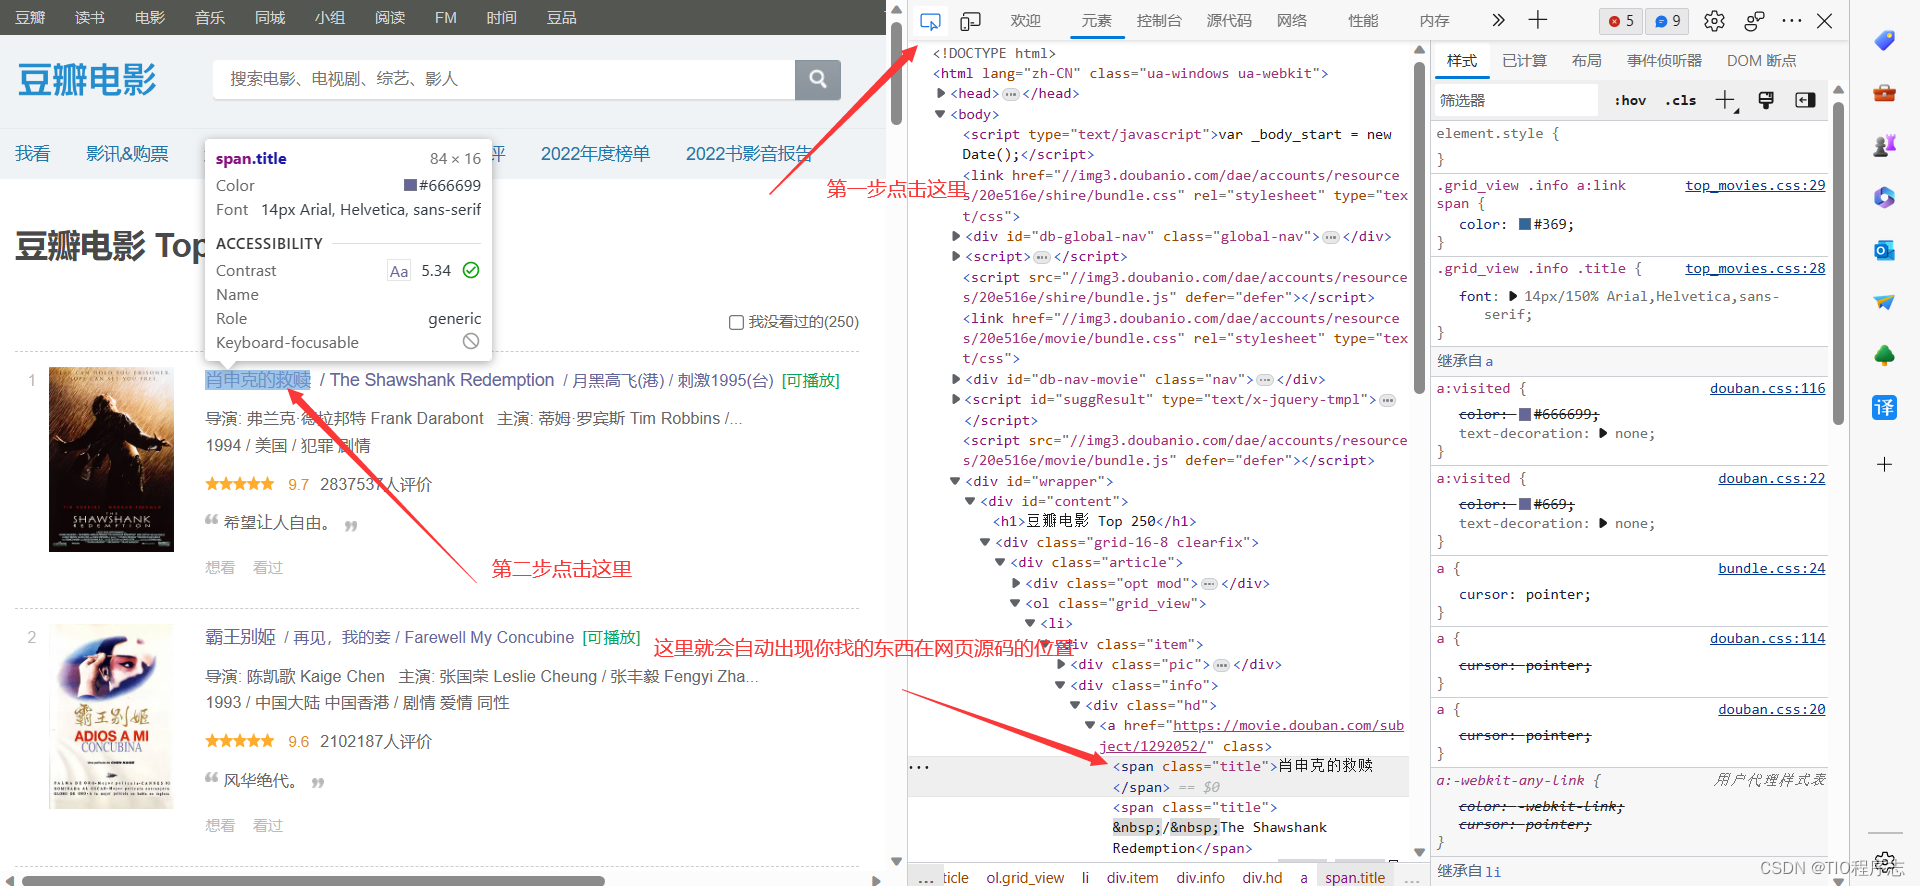Open the 性能 tab
Screen dimensions: 1920x886
pyautogui.click(x=1363, y=20)
